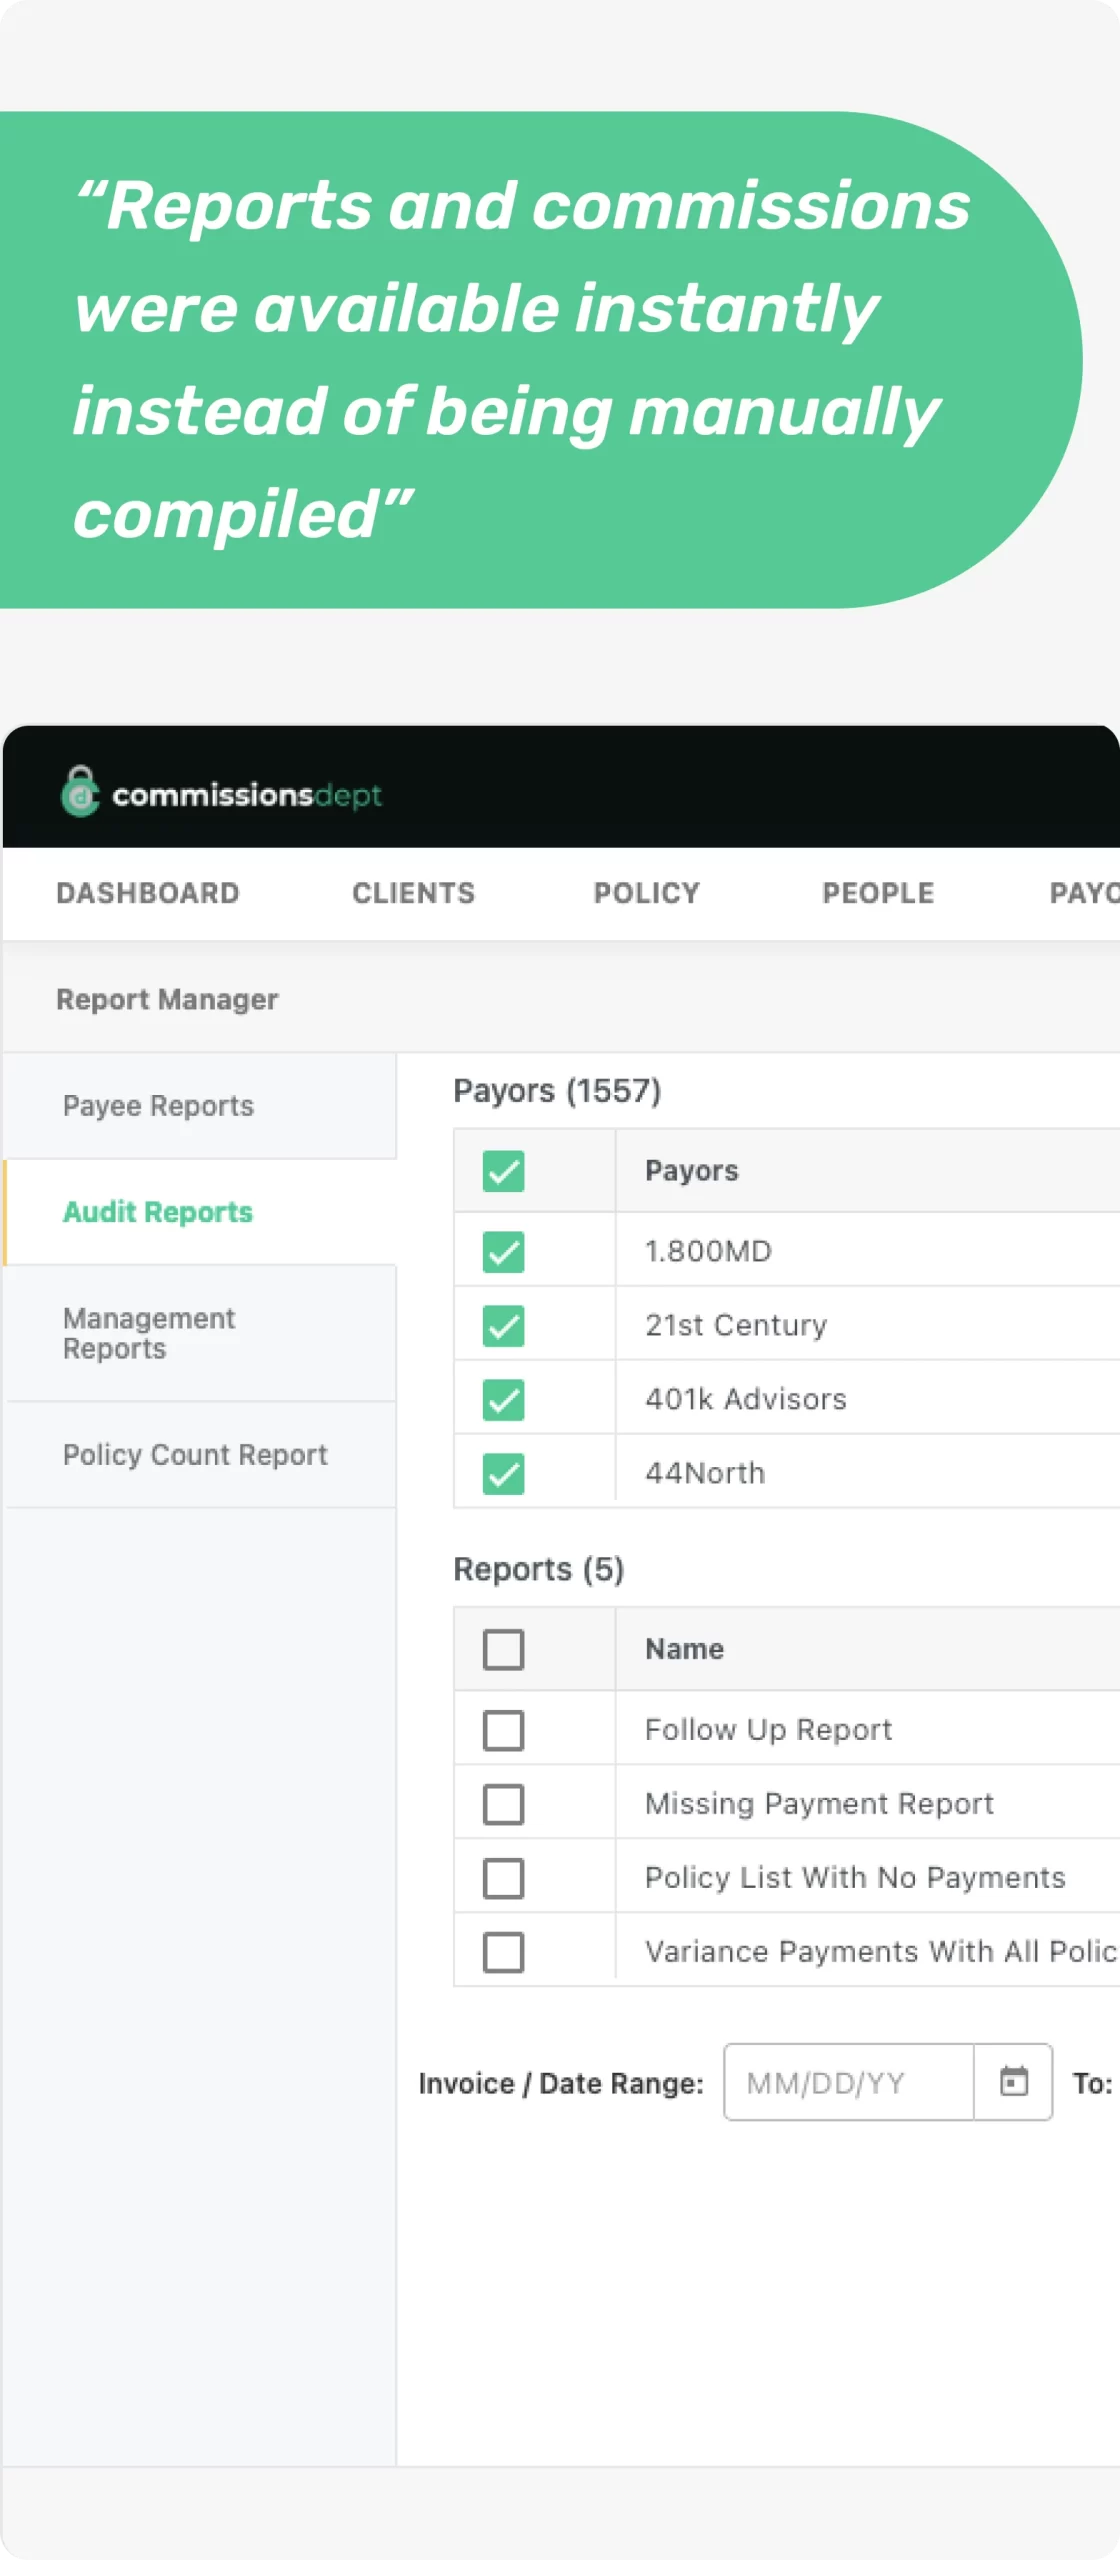Deselect the 401k Advisors checkbox
Image resolution: width=1120 pixels, height=2560 pixels.
coord(503,1400)
